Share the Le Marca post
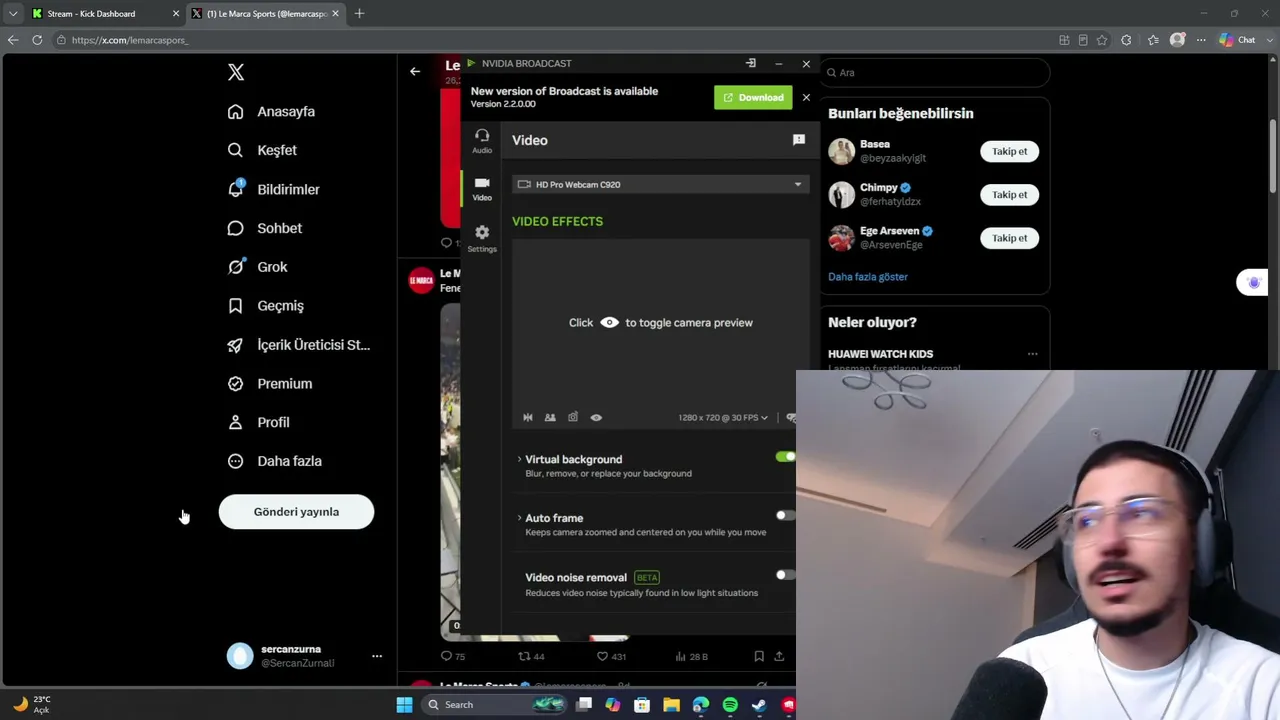 779,656
